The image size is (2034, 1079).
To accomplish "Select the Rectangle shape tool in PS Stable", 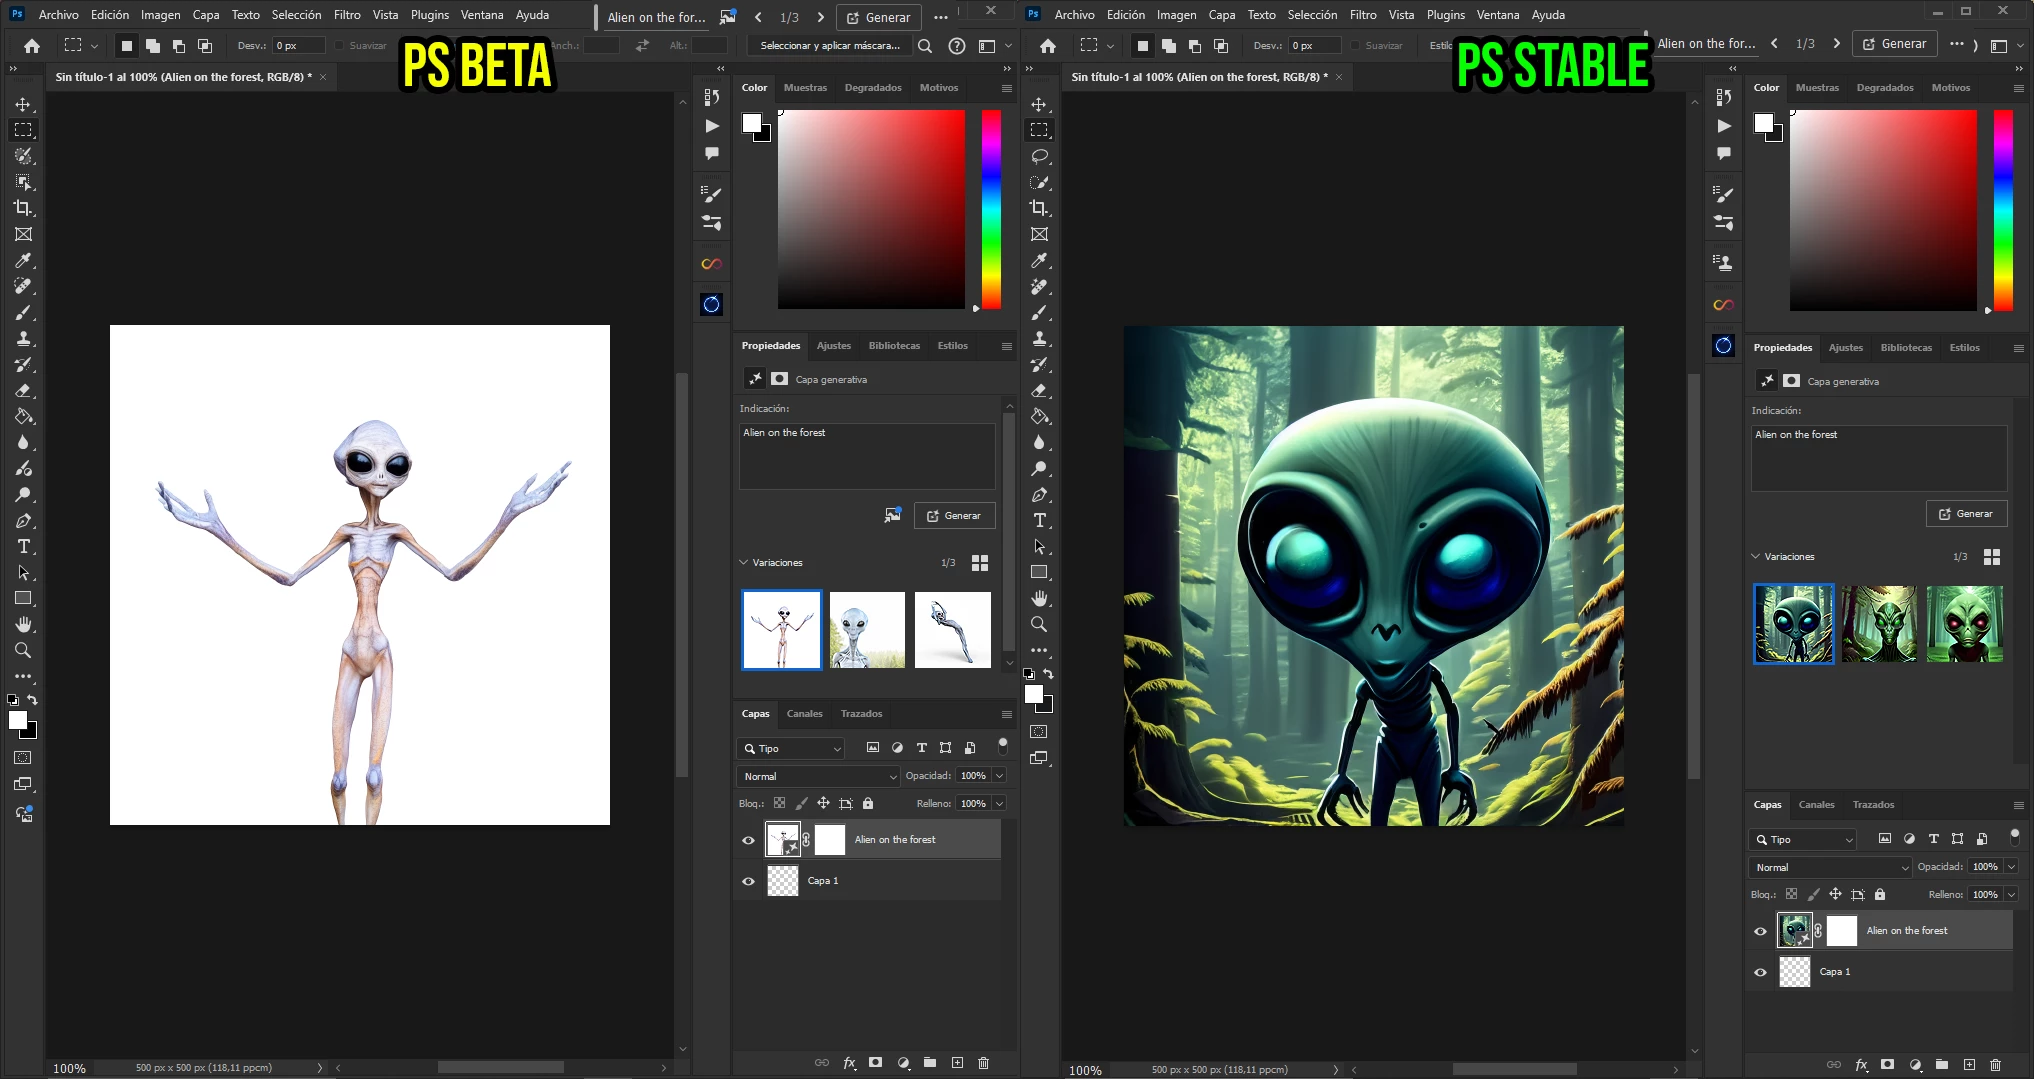I will (1039, 572).
